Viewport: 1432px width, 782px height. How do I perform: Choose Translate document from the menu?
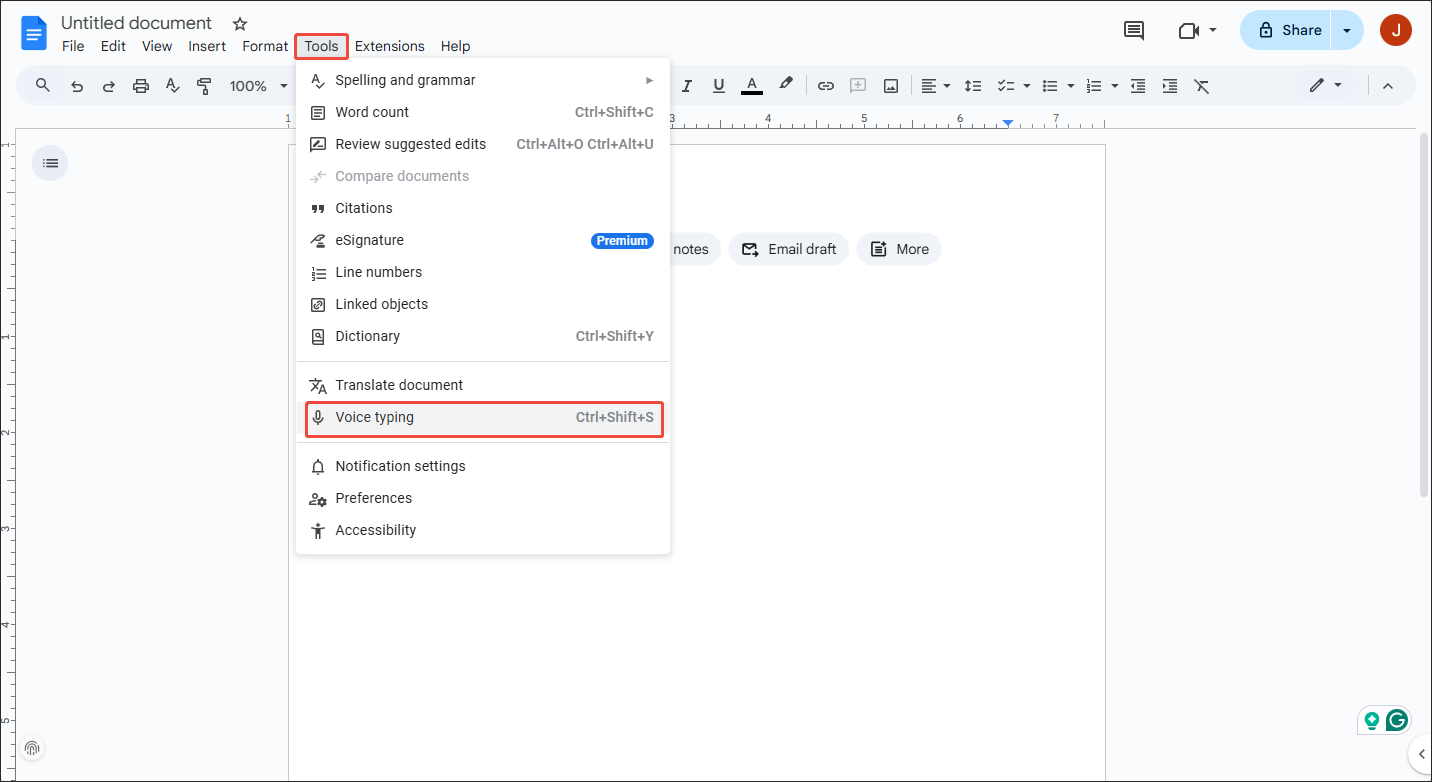coord(397,384)
